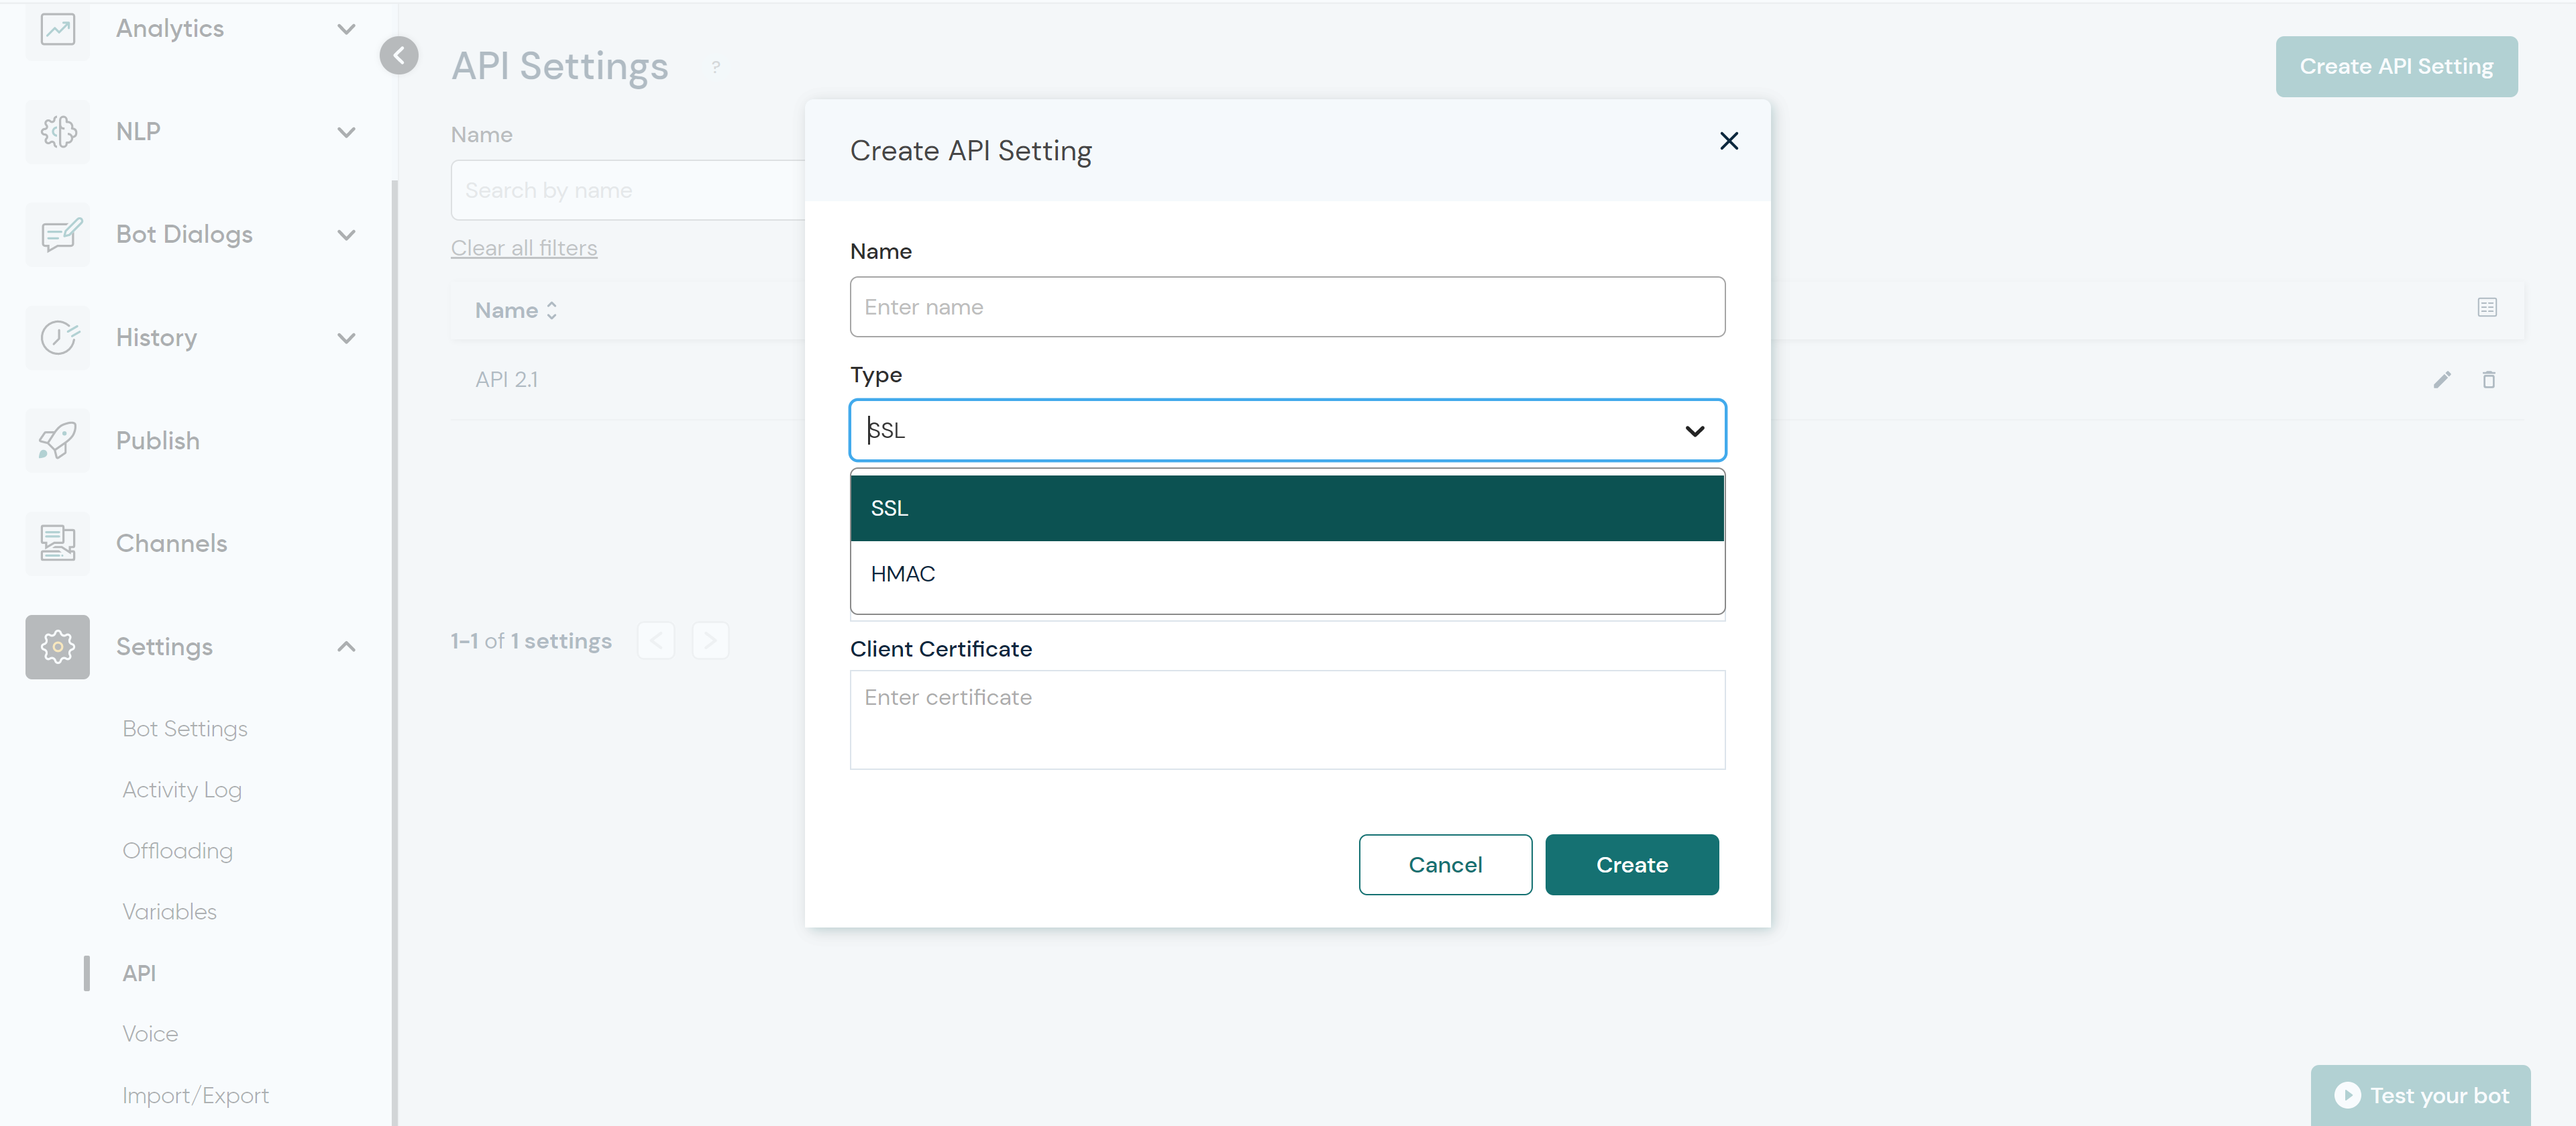Cancel the Create API Setting dialog

tap(1444, 865)
